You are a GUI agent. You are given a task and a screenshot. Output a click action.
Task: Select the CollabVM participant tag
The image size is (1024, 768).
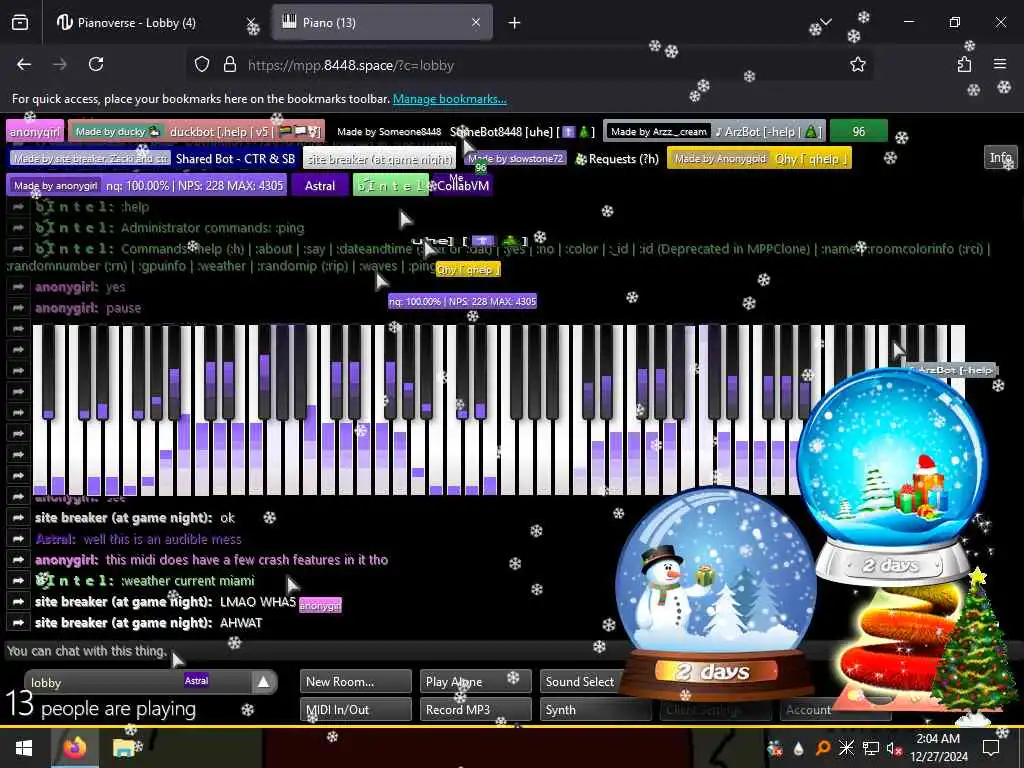(462, 186)
